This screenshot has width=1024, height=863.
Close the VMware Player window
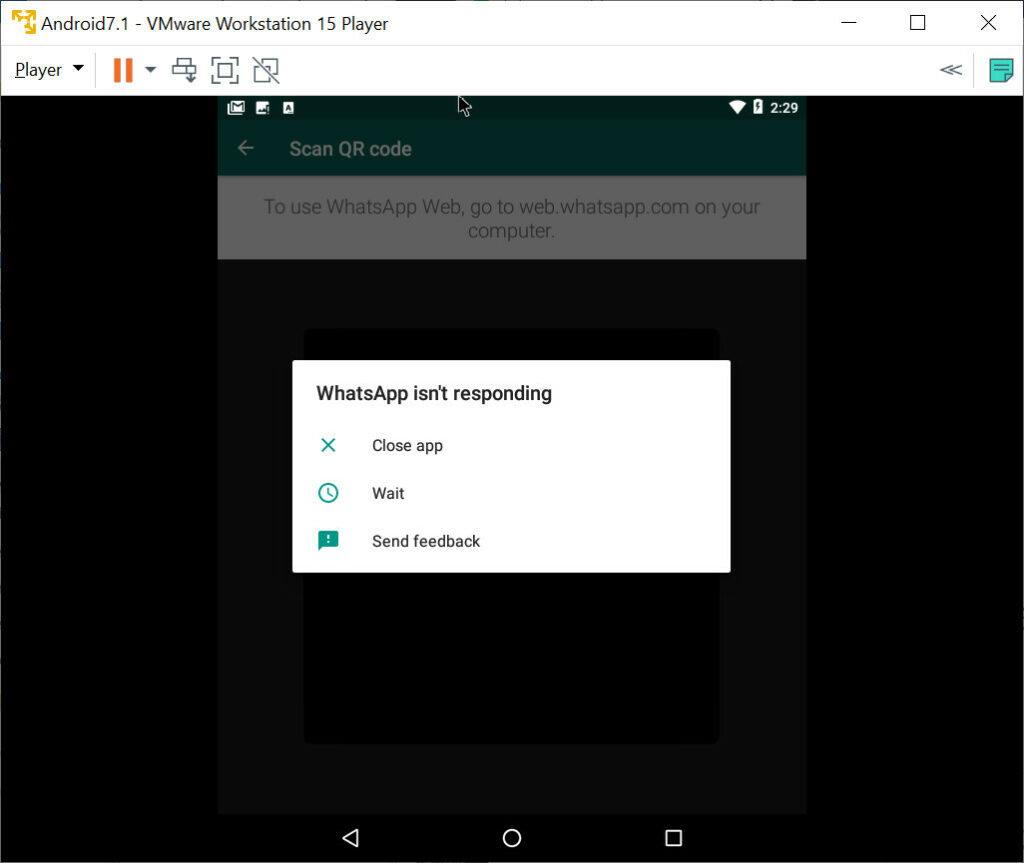point(988,22)
